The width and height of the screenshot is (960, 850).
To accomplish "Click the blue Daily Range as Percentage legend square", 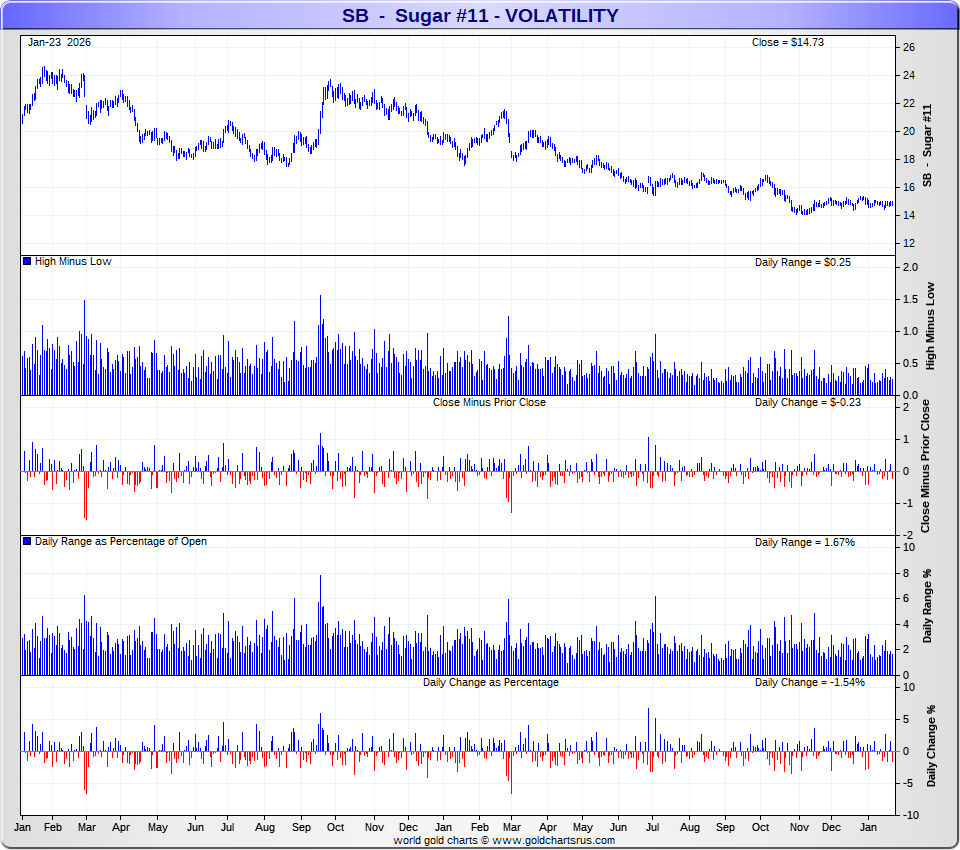I will [27, 542].
